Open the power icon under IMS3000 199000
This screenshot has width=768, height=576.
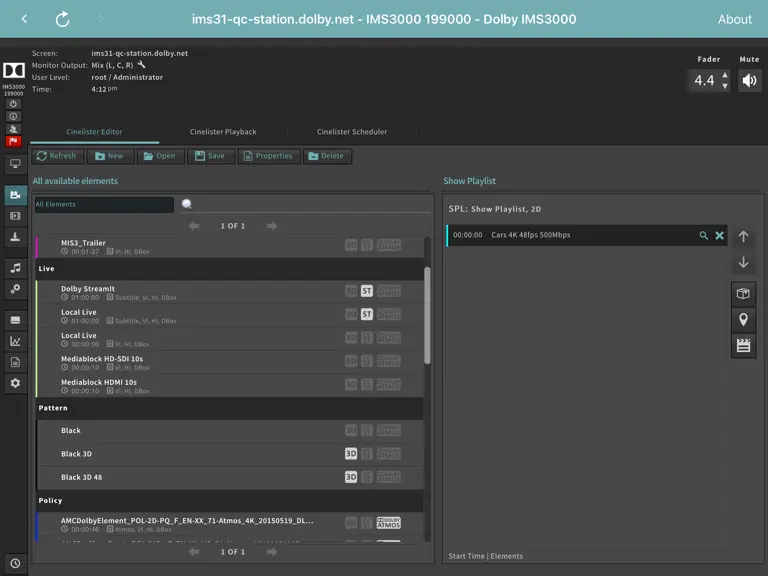click(x=14, y=104)
